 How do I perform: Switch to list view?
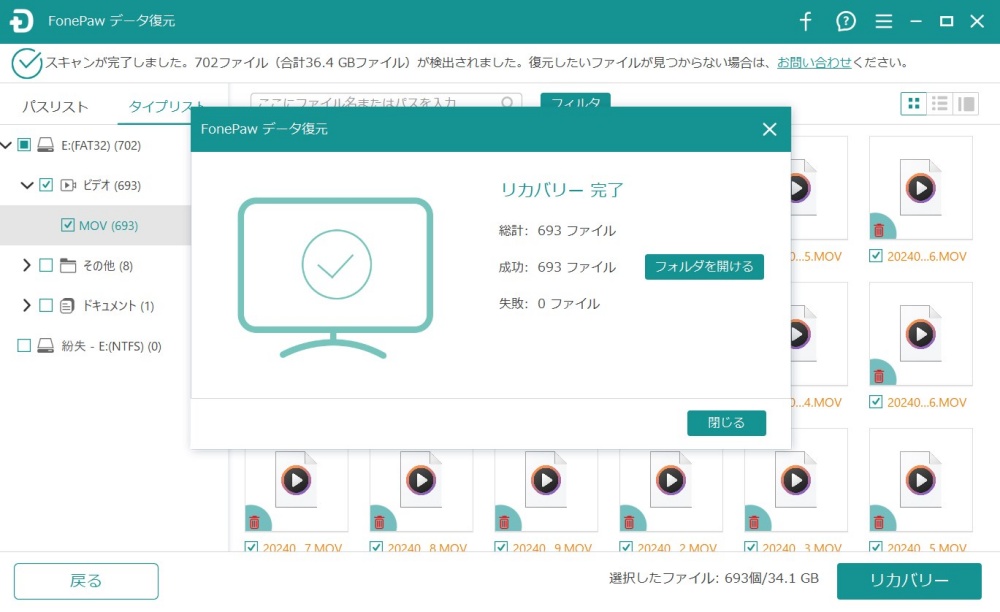pyautogui.click(x=939, y=103)
